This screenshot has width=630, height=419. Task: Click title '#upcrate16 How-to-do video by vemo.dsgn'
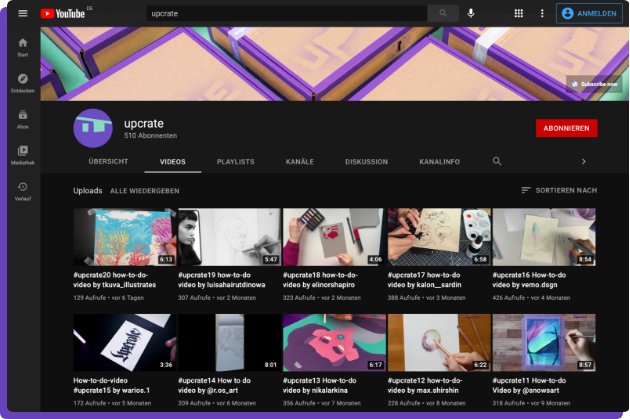[529, 280]
